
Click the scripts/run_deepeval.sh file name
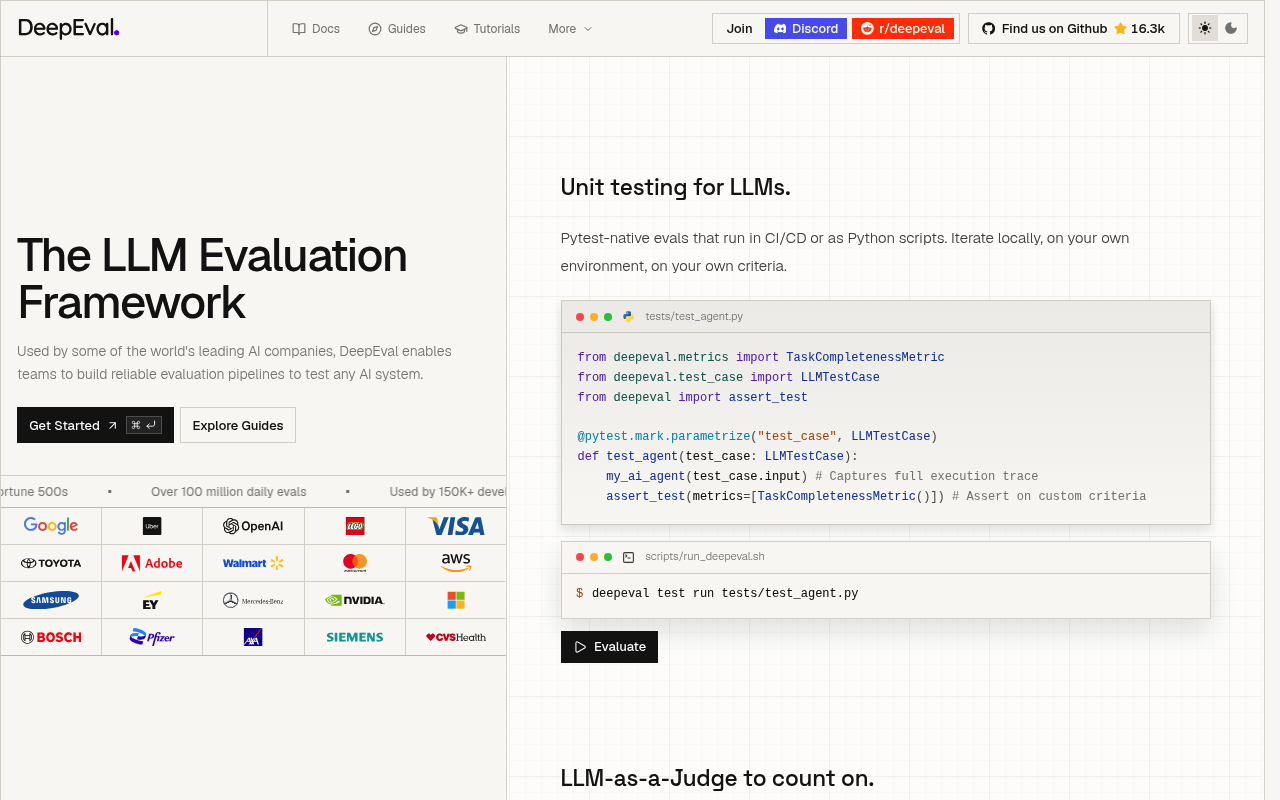(705, 556)
